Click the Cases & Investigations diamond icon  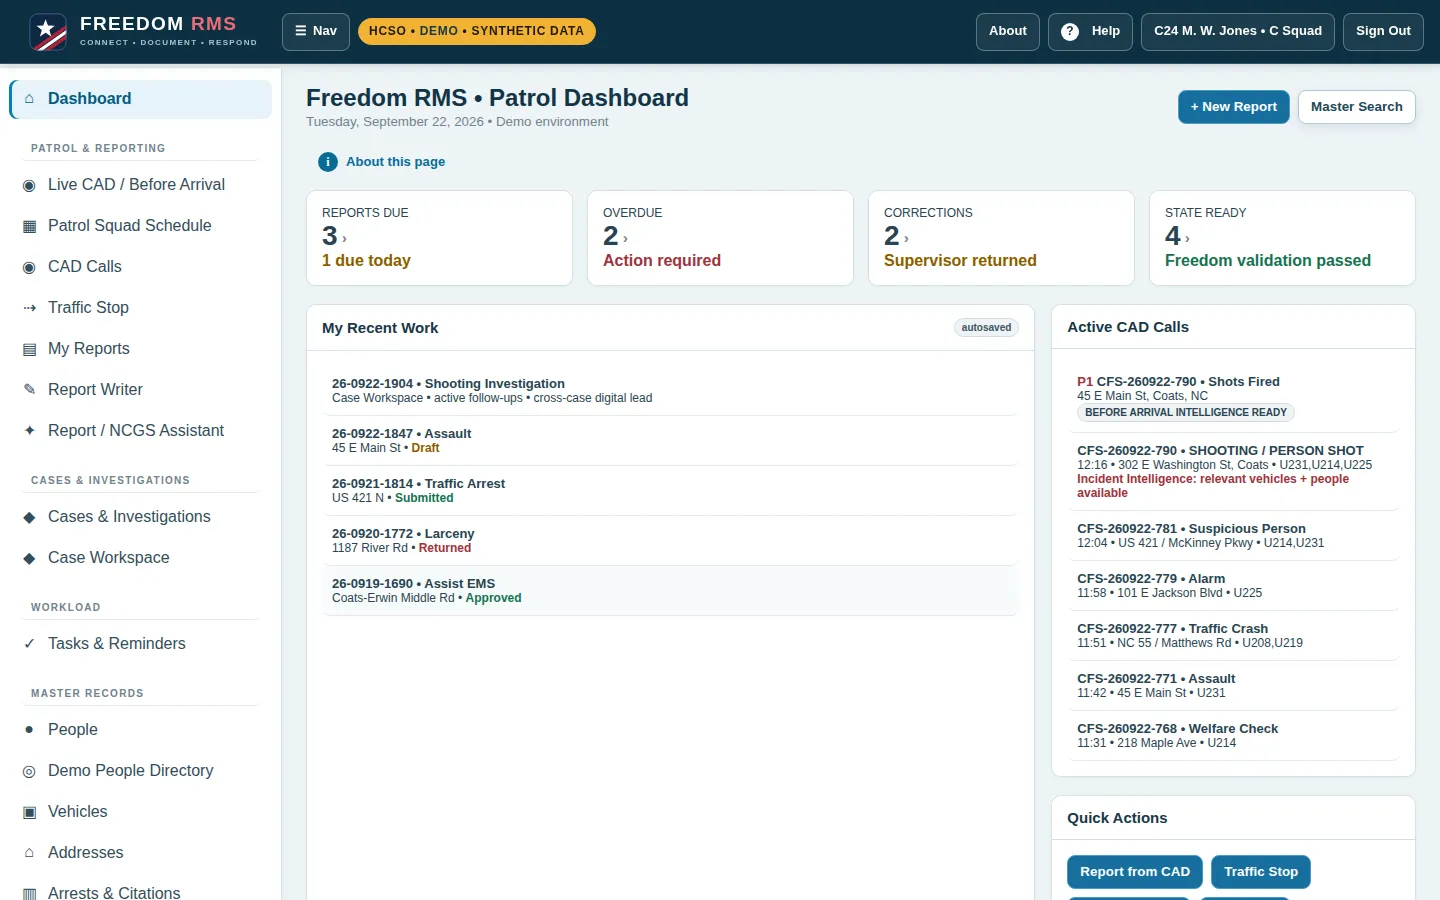click(x=29, y=517)
